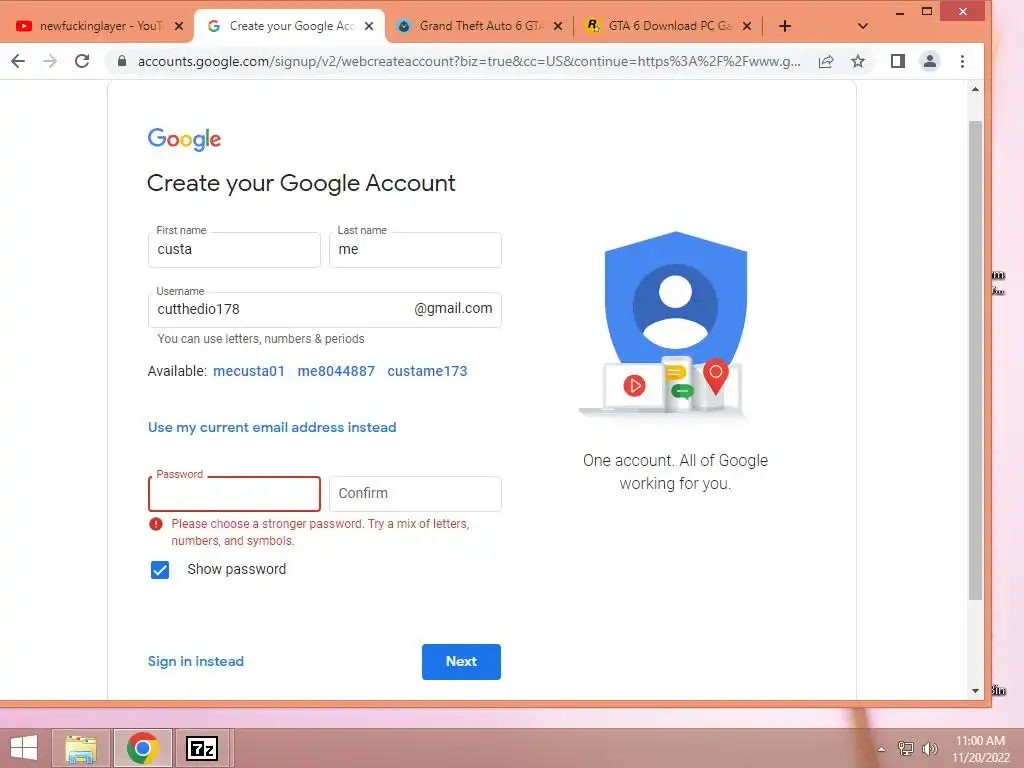
Task: Choose suggested username custame173
Action: [427, 371]
